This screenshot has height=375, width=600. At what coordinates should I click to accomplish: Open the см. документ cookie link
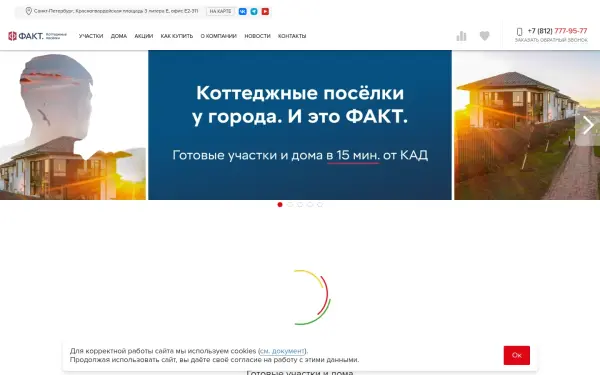[282, 351]
